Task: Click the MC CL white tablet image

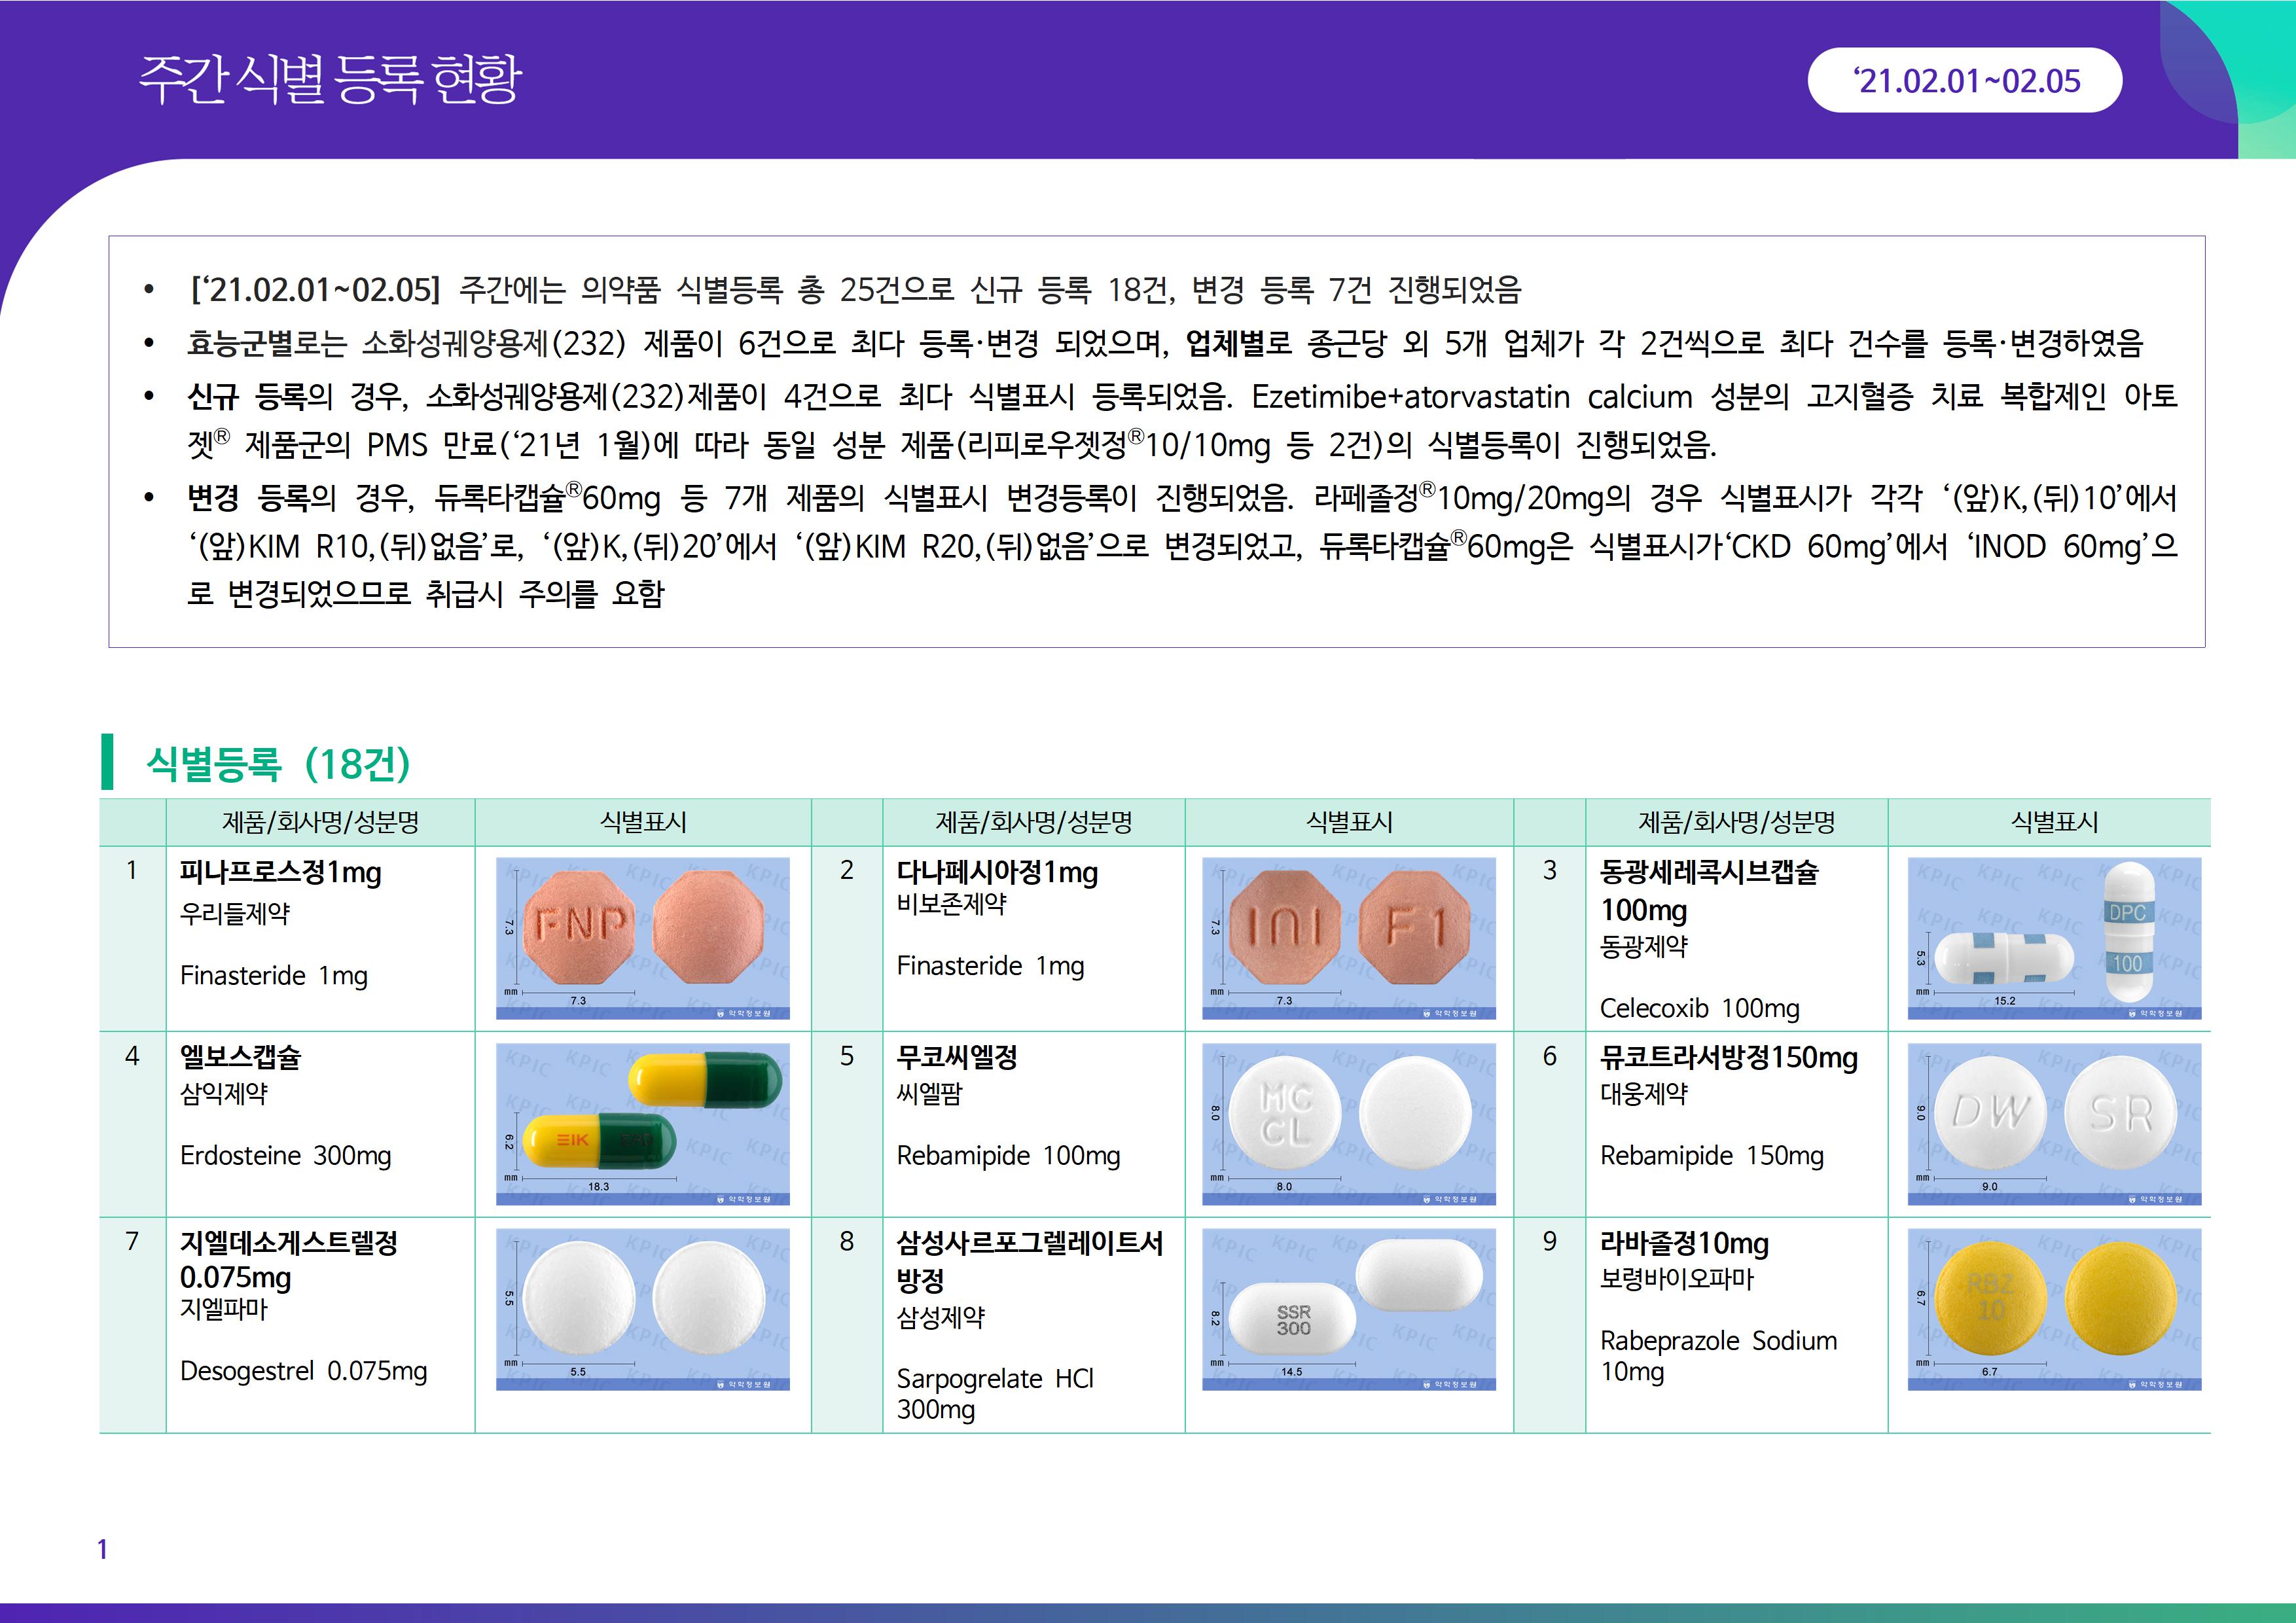Action: [1348, 1123]
